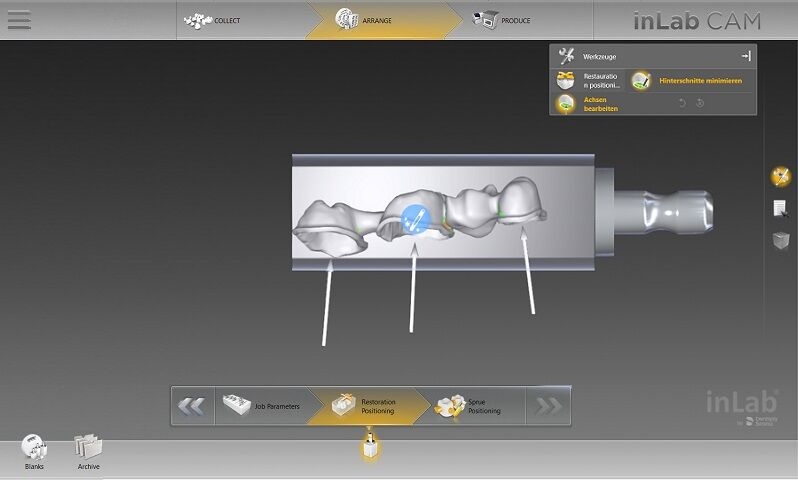Switch to the COLLECT phase
798x480 pixels.
[x=212, y=20]
